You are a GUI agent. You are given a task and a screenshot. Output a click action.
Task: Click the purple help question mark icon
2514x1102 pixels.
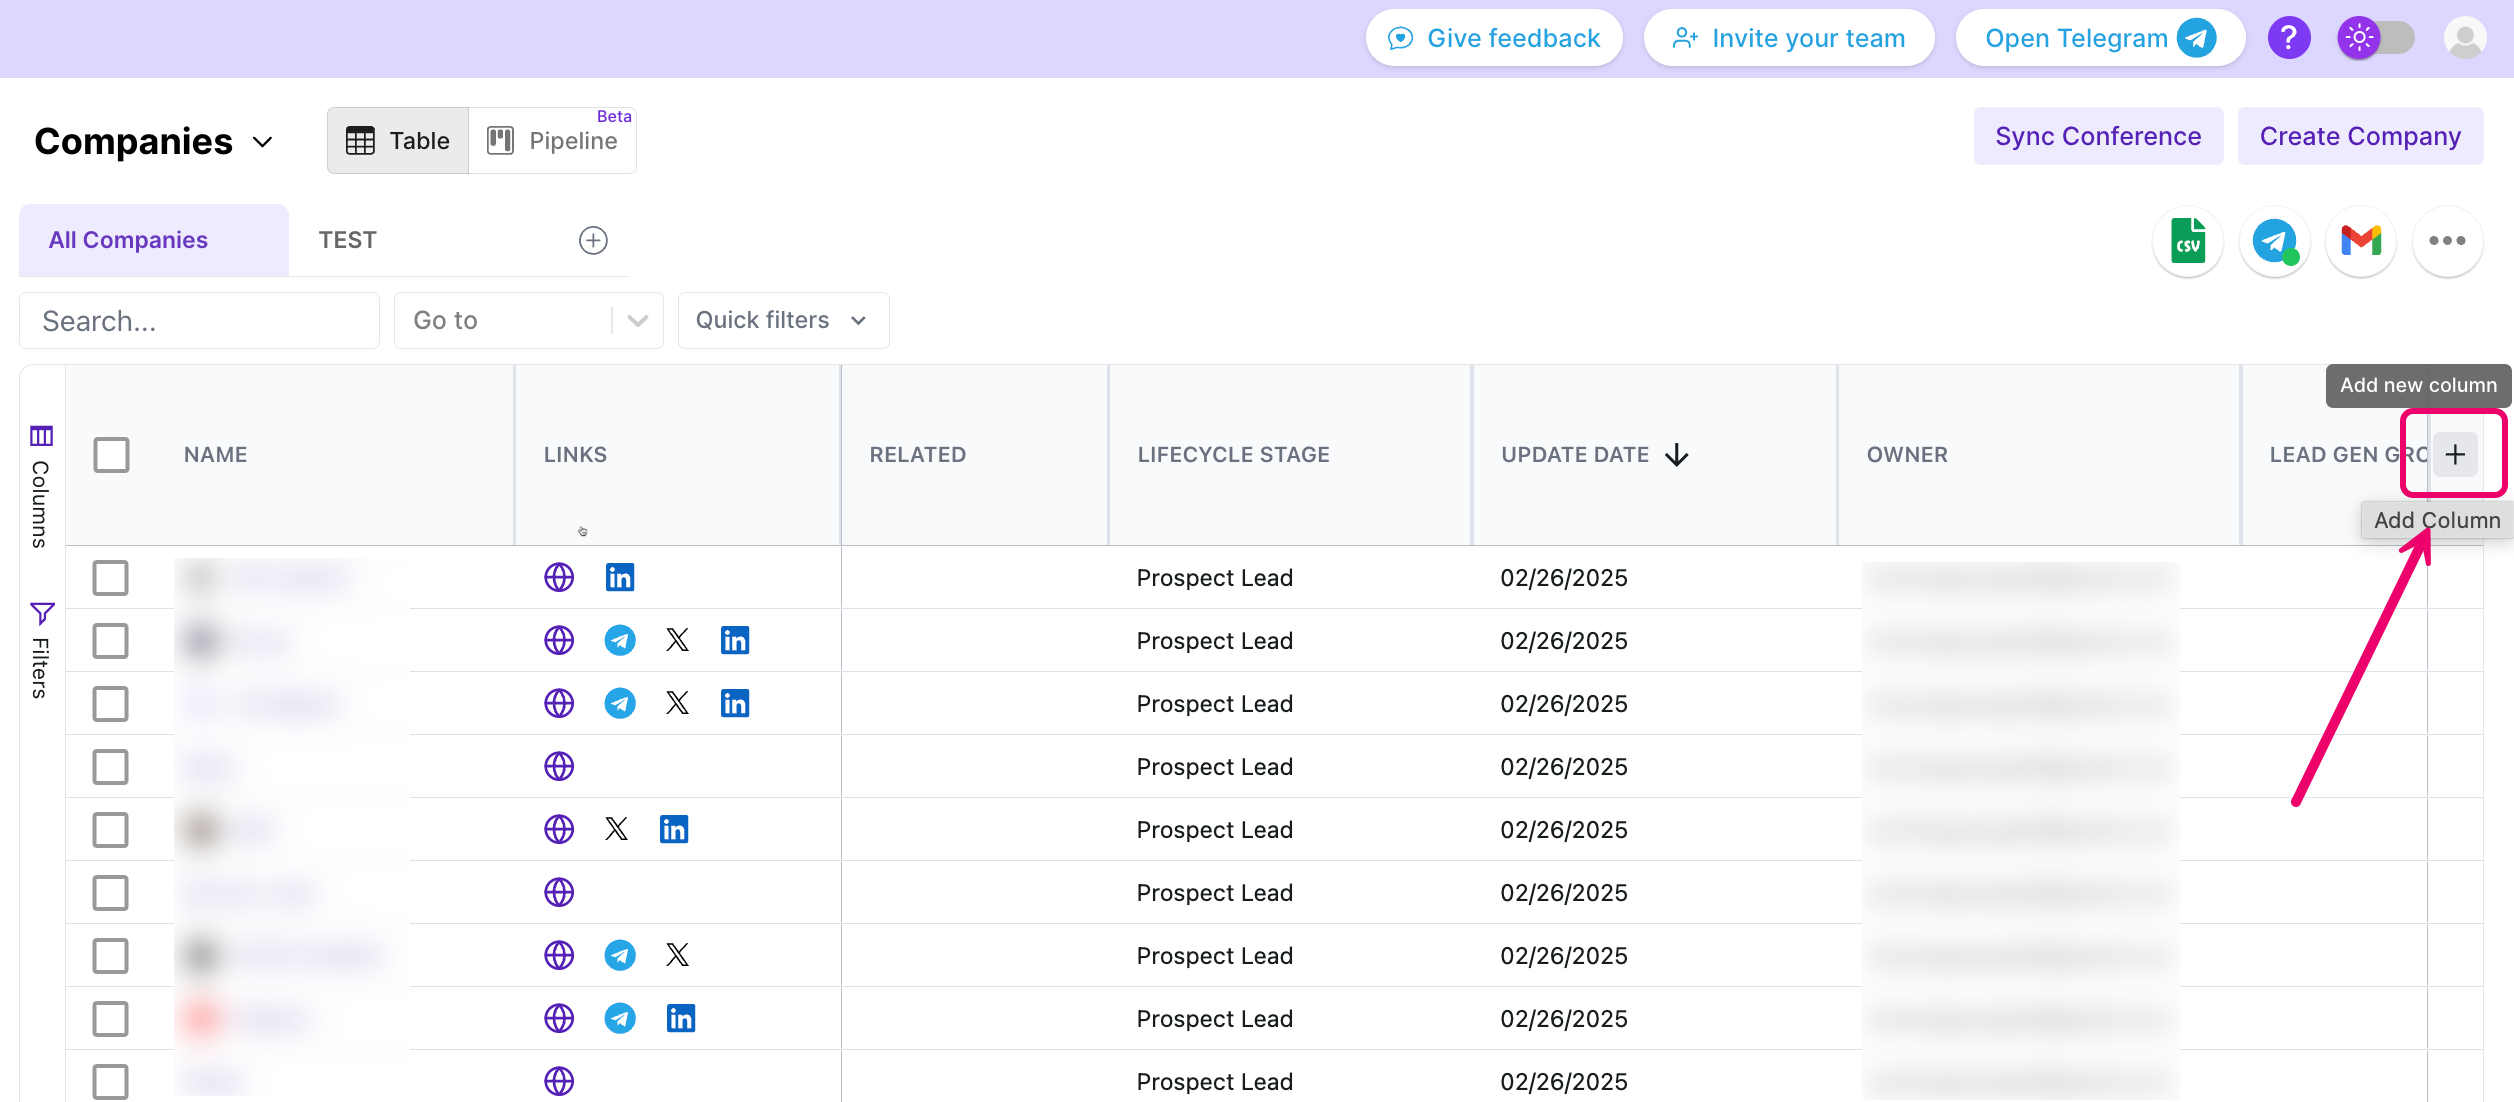2289,38
